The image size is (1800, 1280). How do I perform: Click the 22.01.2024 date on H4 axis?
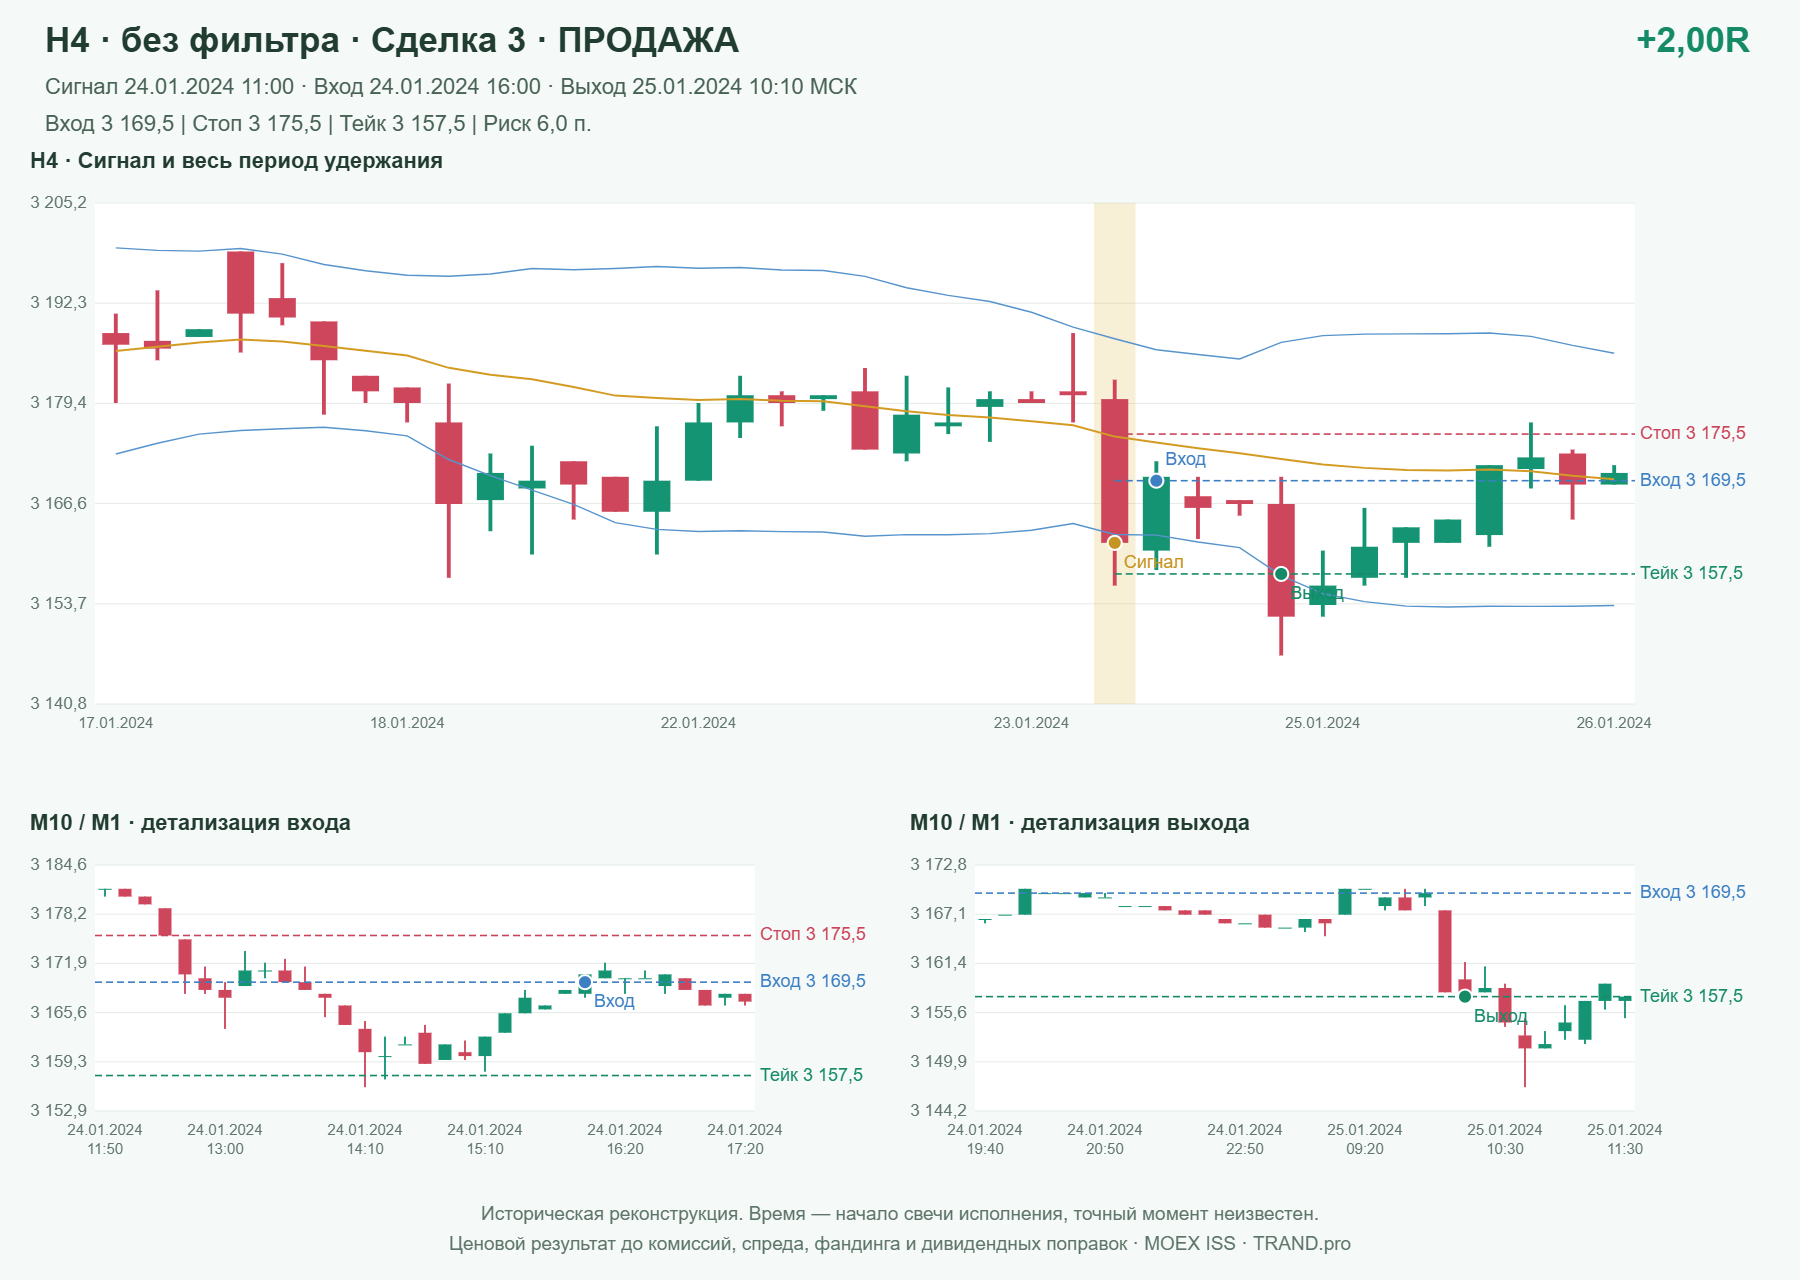(698, 723)
